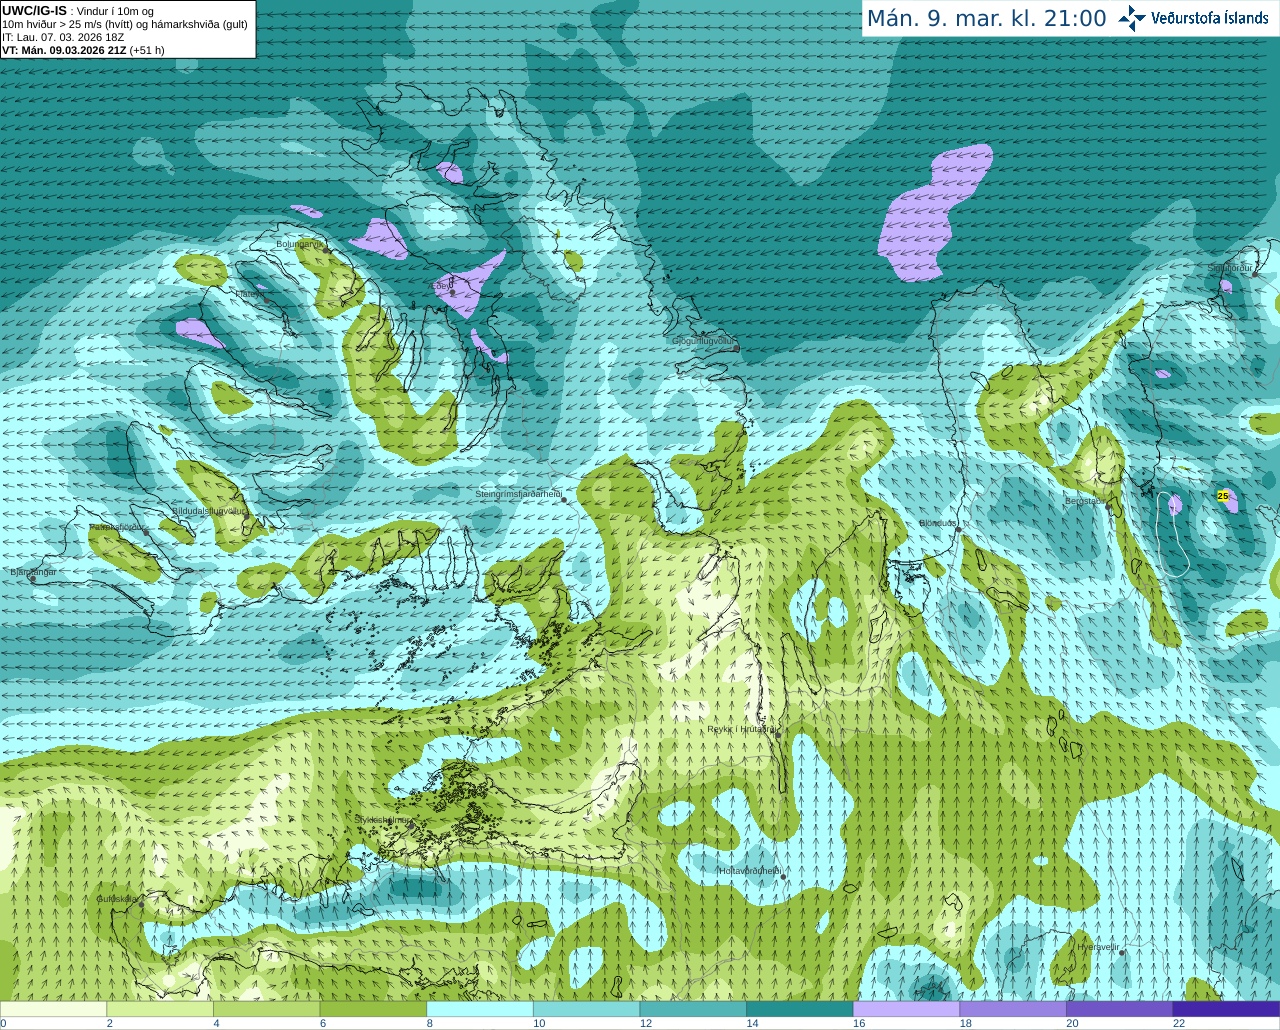Image resolution: width=1280 pixels, height=1030 pixels.
Task: Click the Blönduós station label
Action: coord(938,523)
